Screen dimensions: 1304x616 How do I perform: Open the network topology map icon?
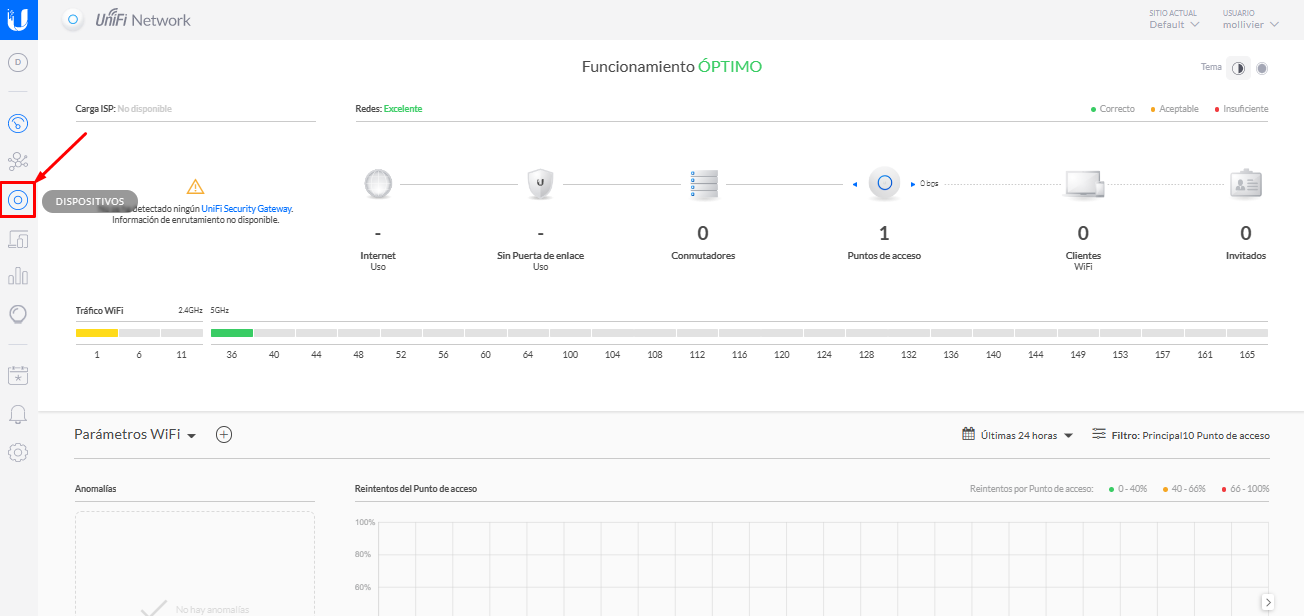pyautogui.click(x=18, y=161)
